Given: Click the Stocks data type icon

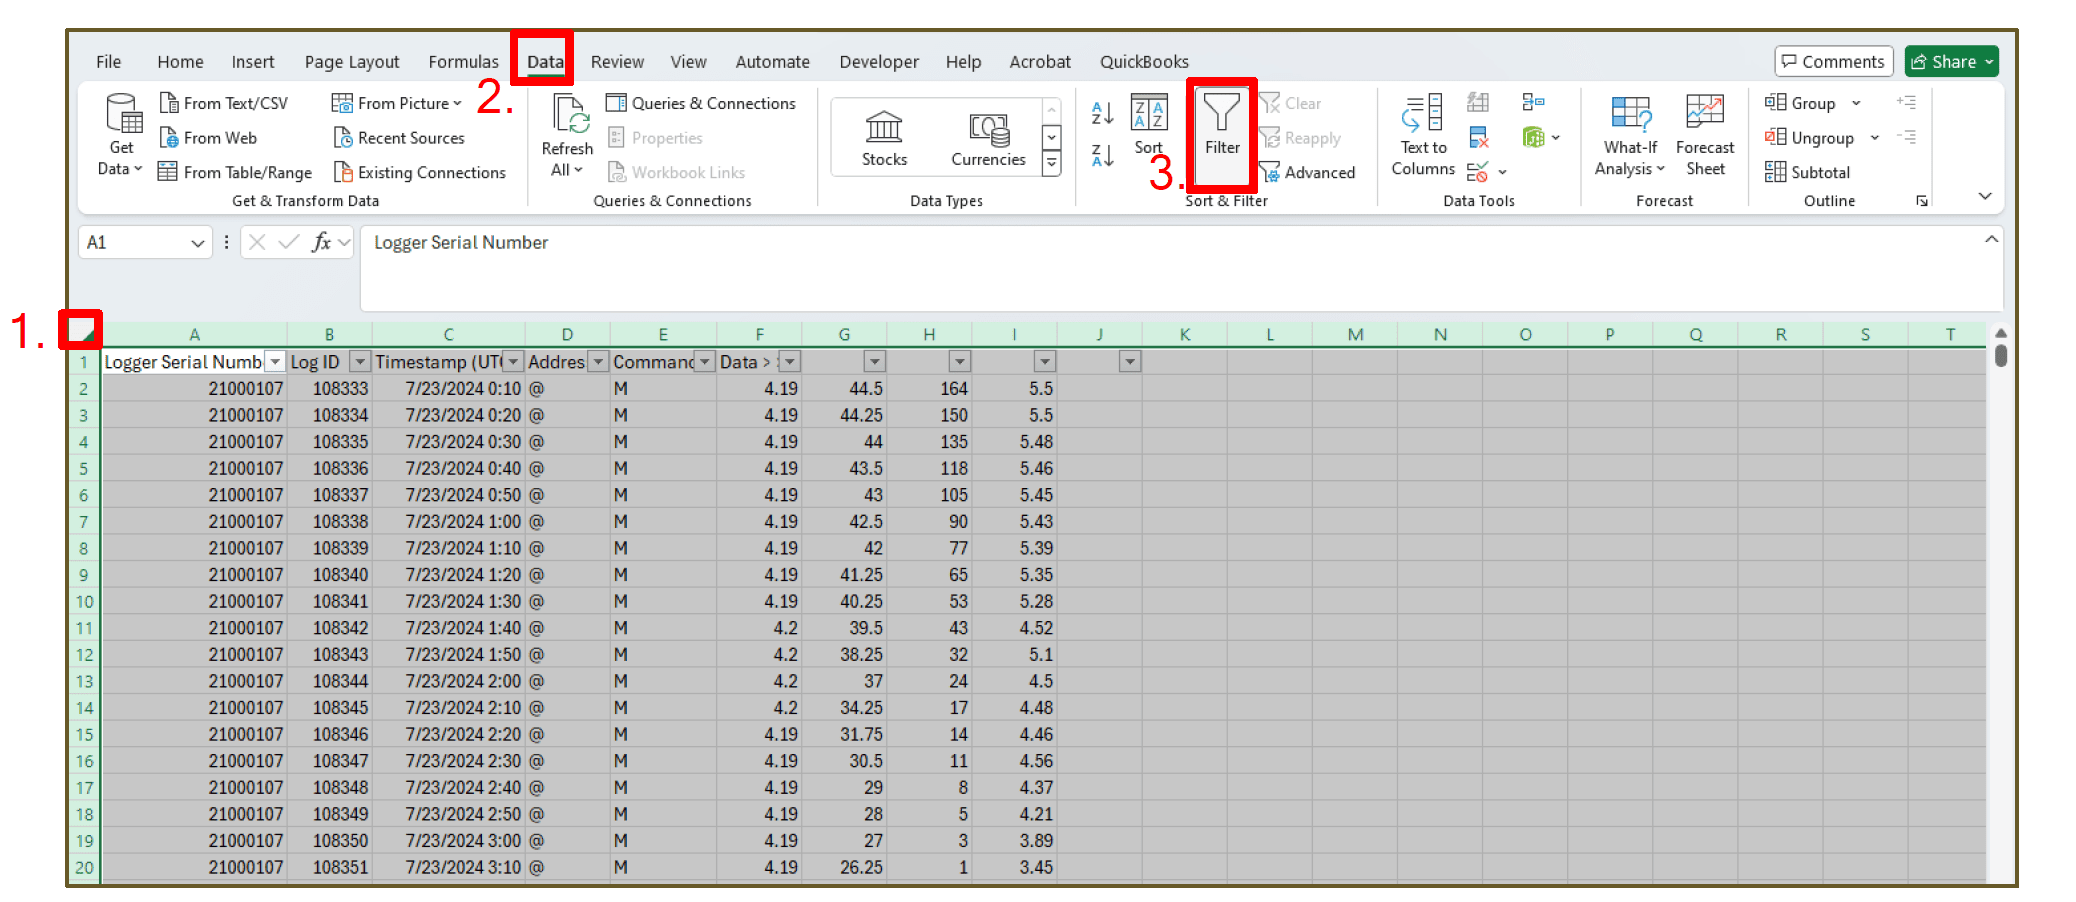Looking at the screenshot, I should pos(884,138).
